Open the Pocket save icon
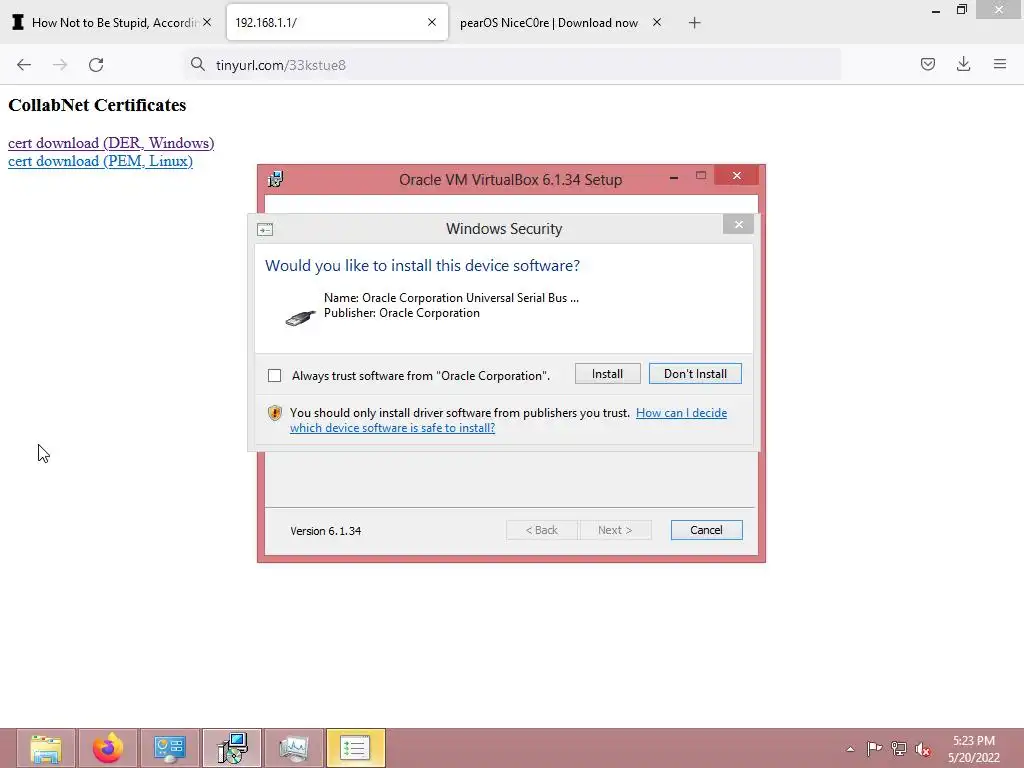1024x768 pixels. (927, 64)
